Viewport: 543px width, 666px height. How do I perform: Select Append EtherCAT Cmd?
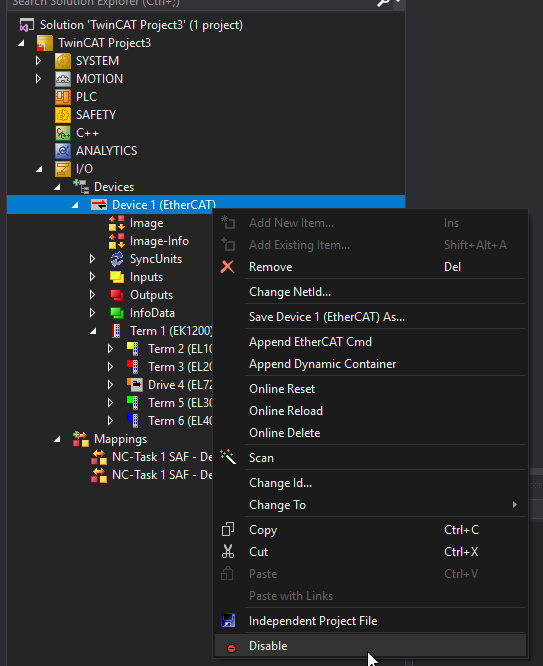pos(370,342)
